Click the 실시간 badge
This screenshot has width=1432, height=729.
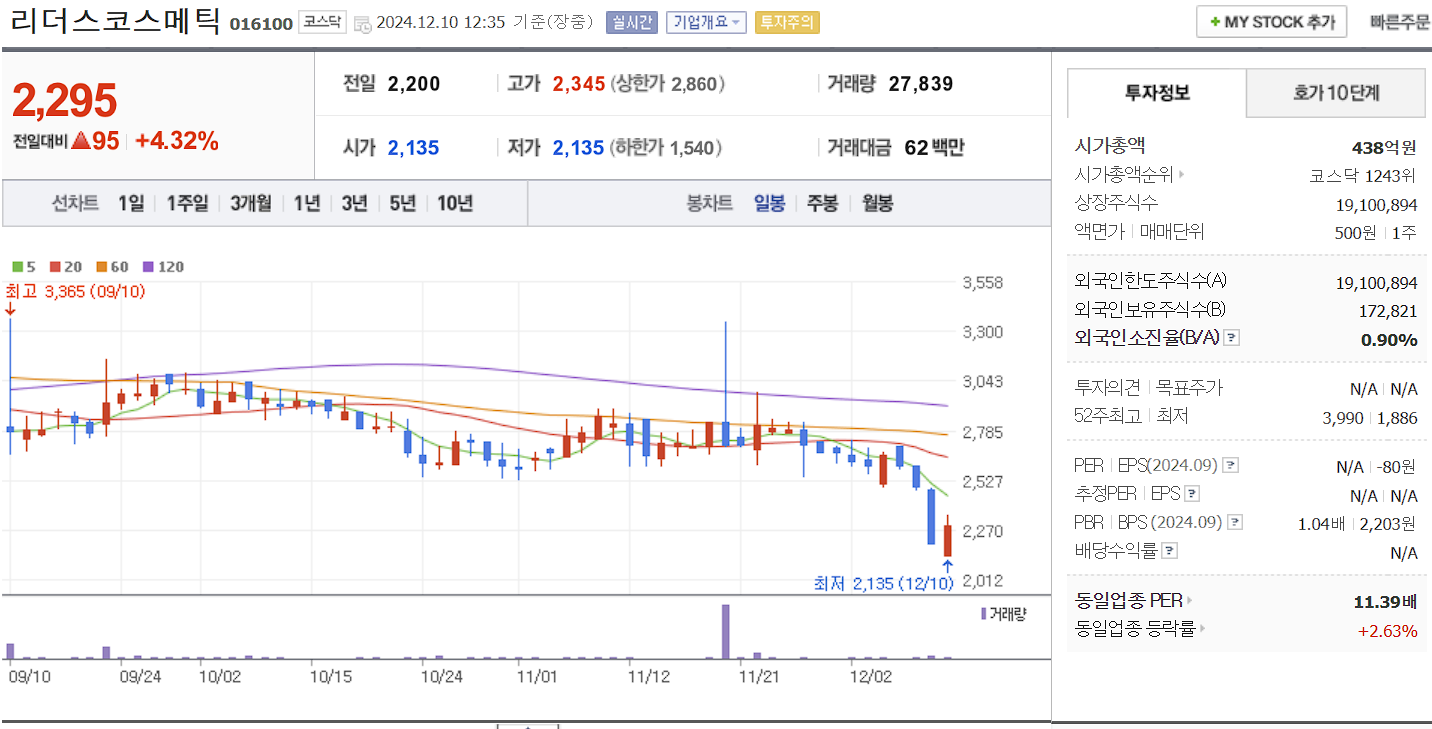(x=630, y=21)
